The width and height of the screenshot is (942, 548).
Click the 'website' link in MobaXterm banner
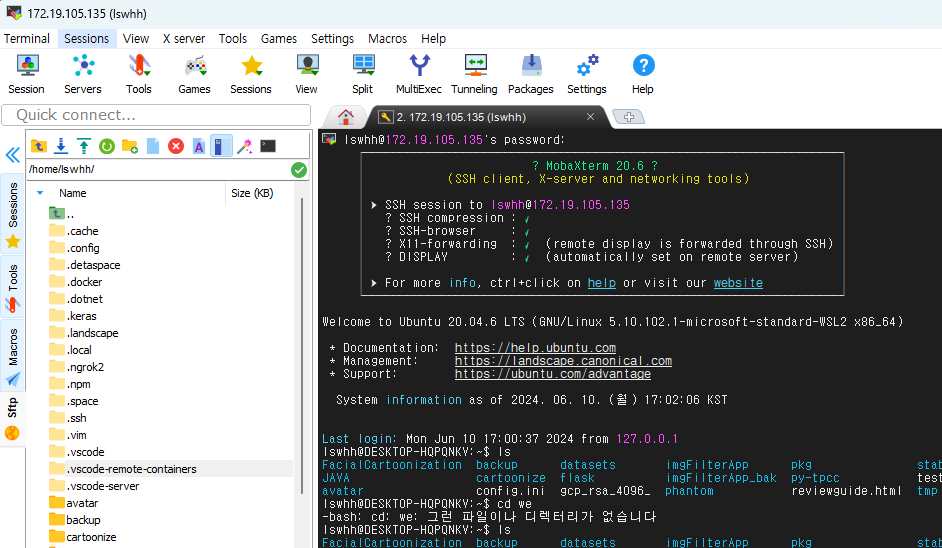tap(738, 283)
